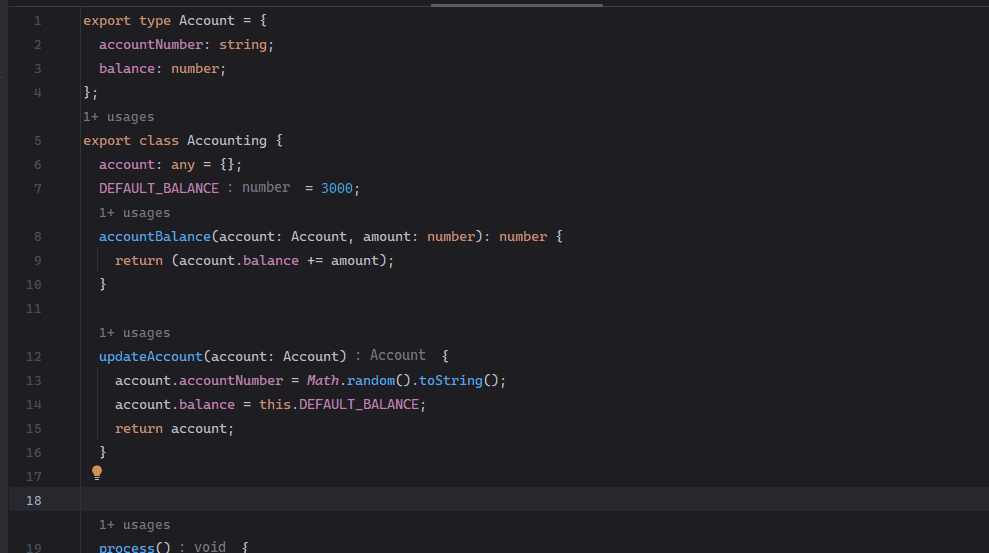Open usages hint above Accounting class

(x=118, y=117)
